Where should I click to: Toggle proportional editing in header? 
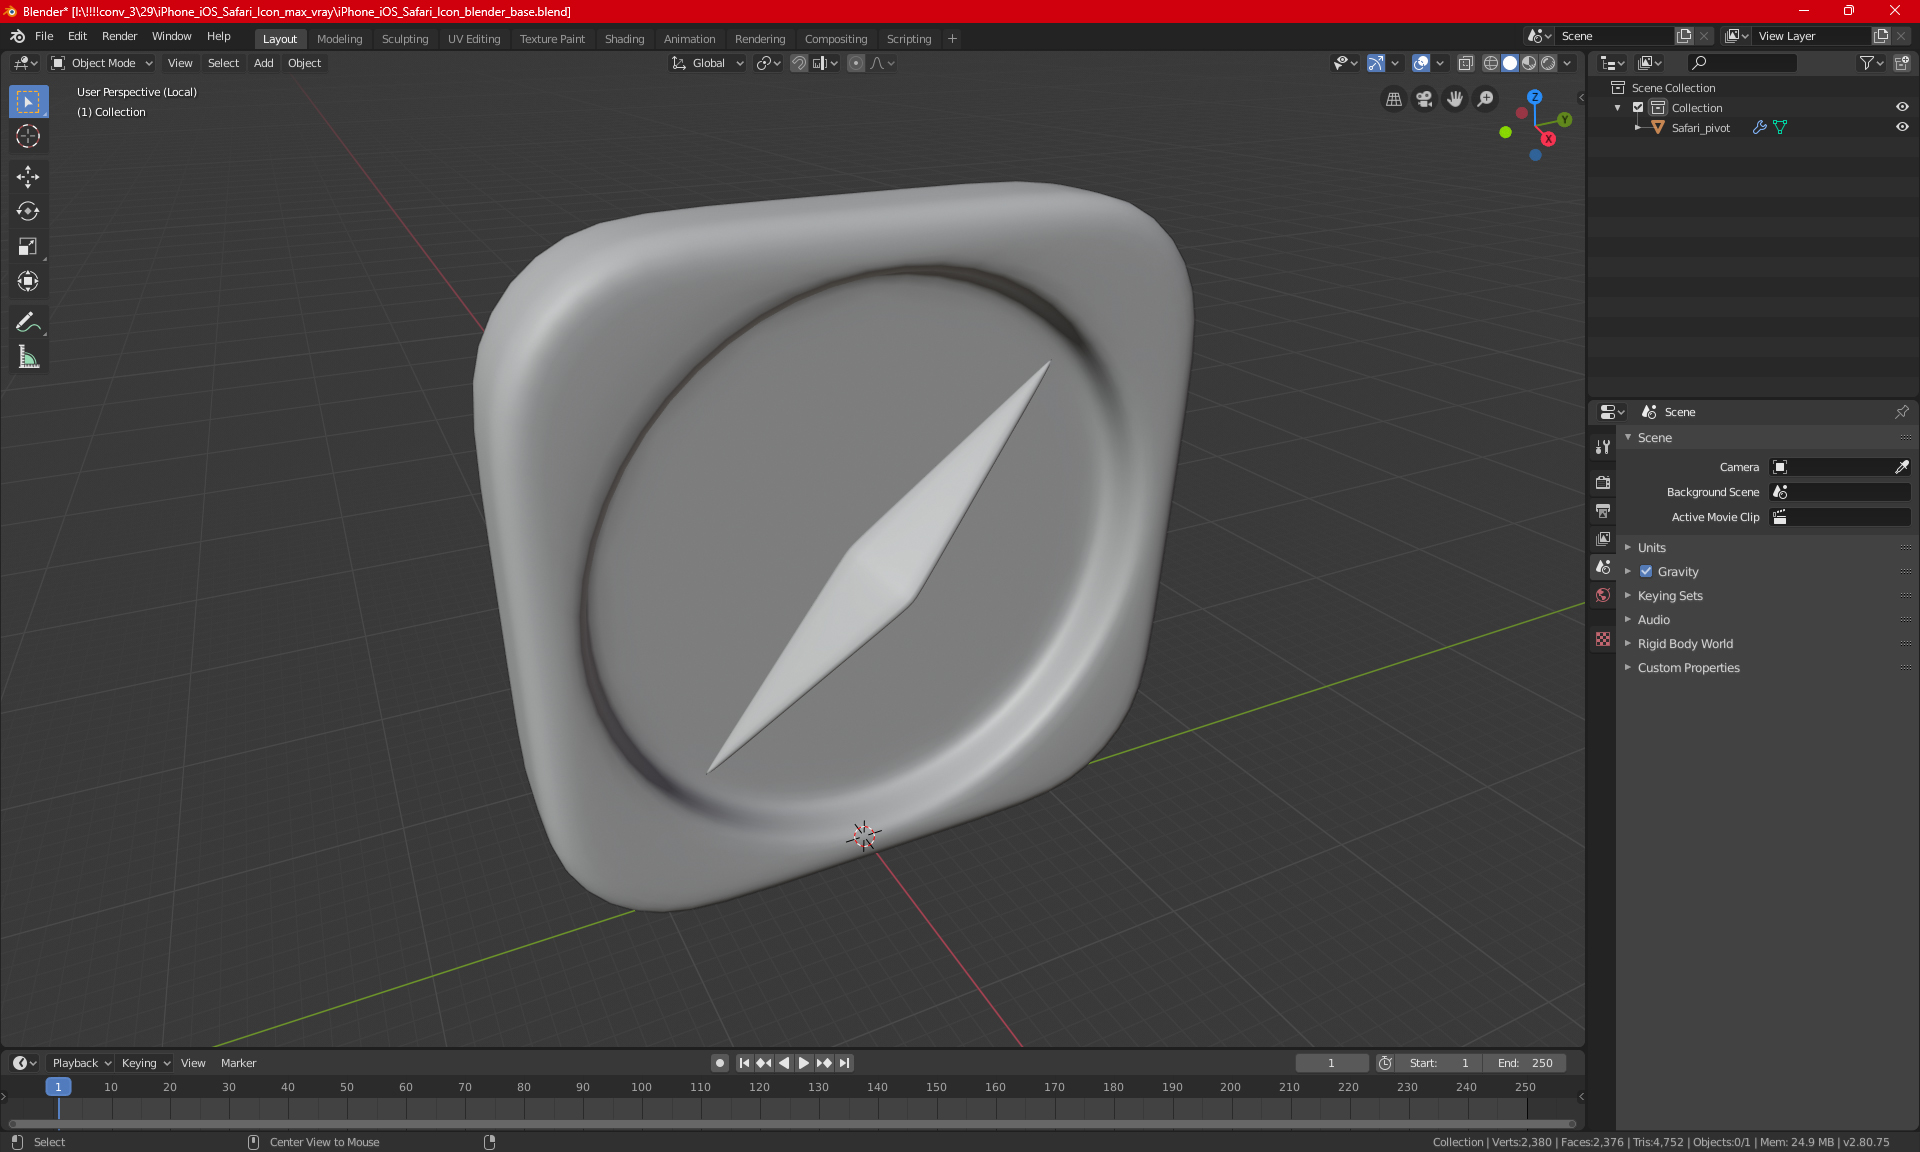(856, 63)
